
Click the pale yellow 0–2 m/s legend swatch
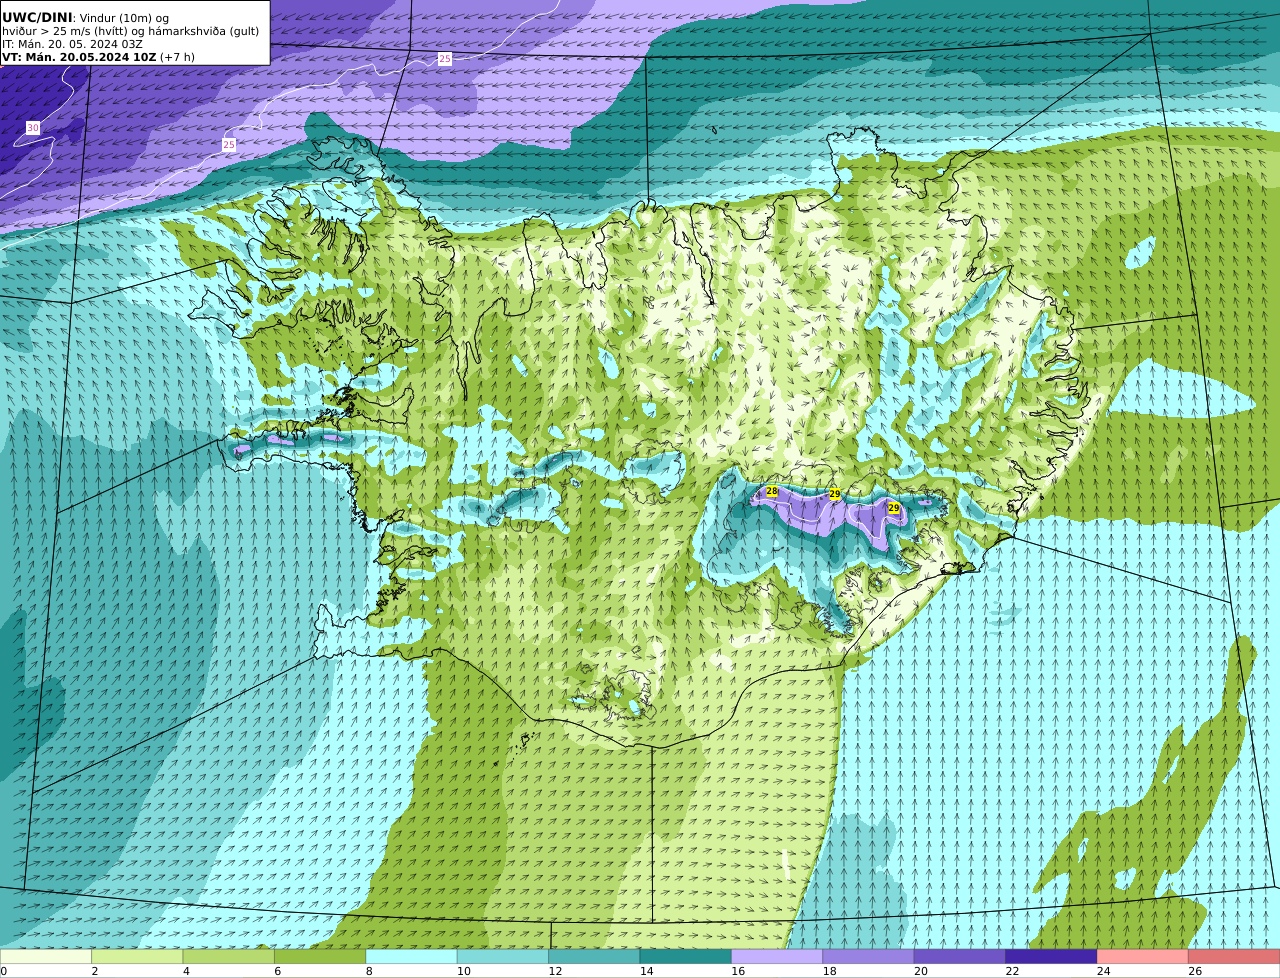click(x=46, y=957)
